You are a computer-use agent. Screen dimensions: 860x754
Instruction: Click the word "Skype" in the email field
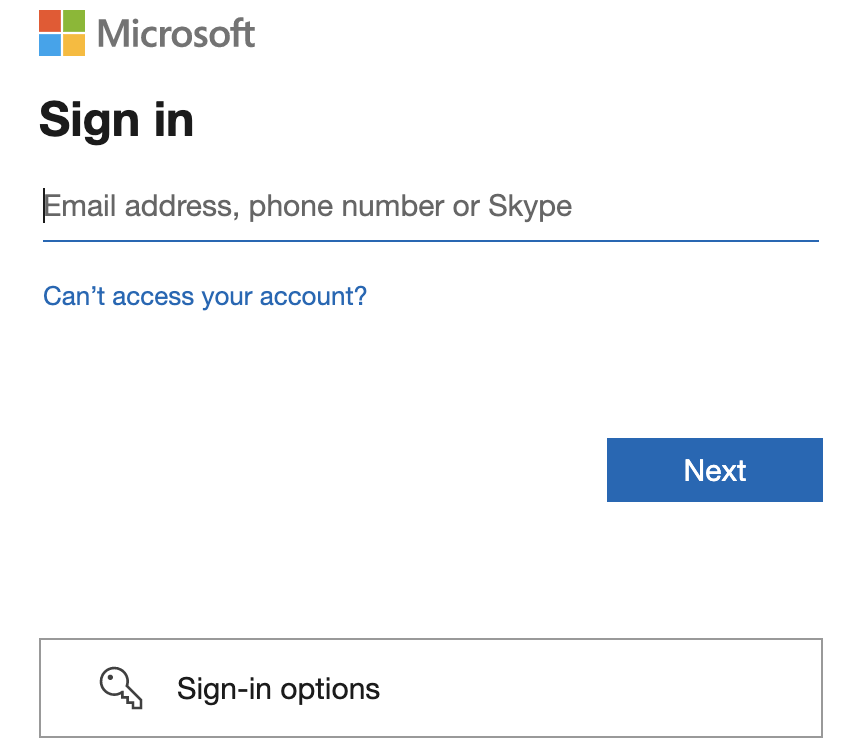[x=530, y=207]
